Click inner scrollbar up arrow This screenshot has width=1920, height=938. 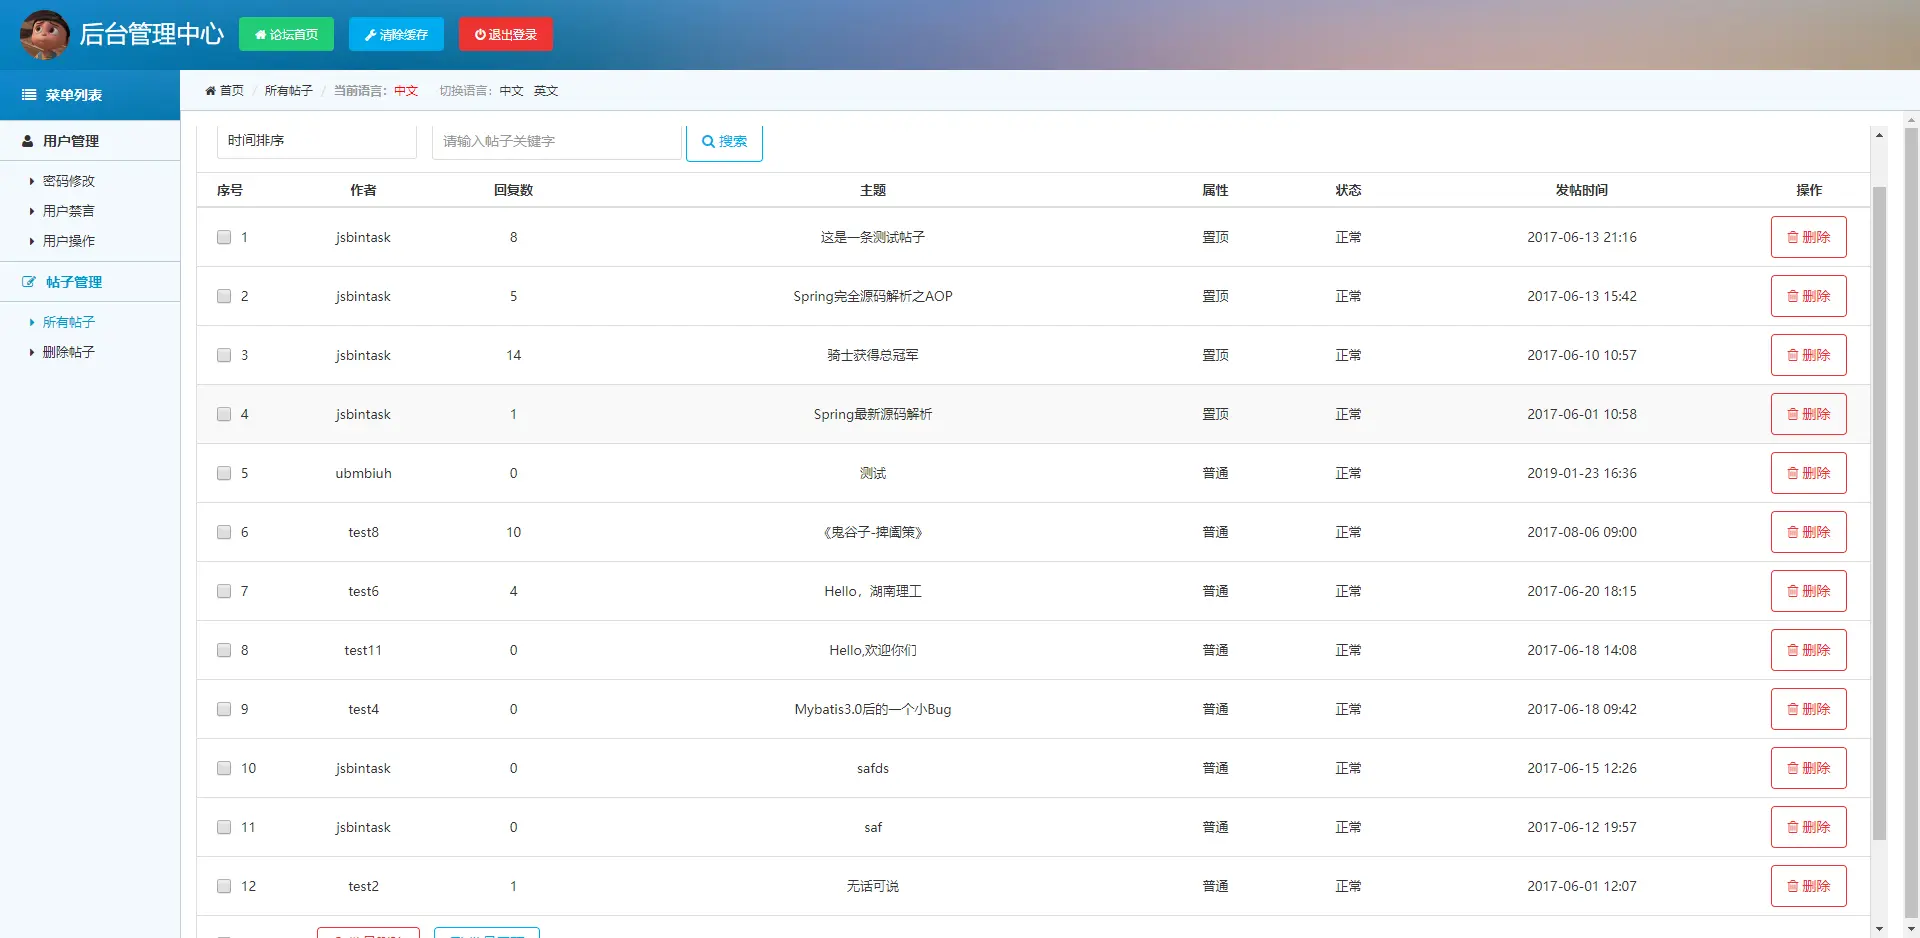[x=1879, y=135]
